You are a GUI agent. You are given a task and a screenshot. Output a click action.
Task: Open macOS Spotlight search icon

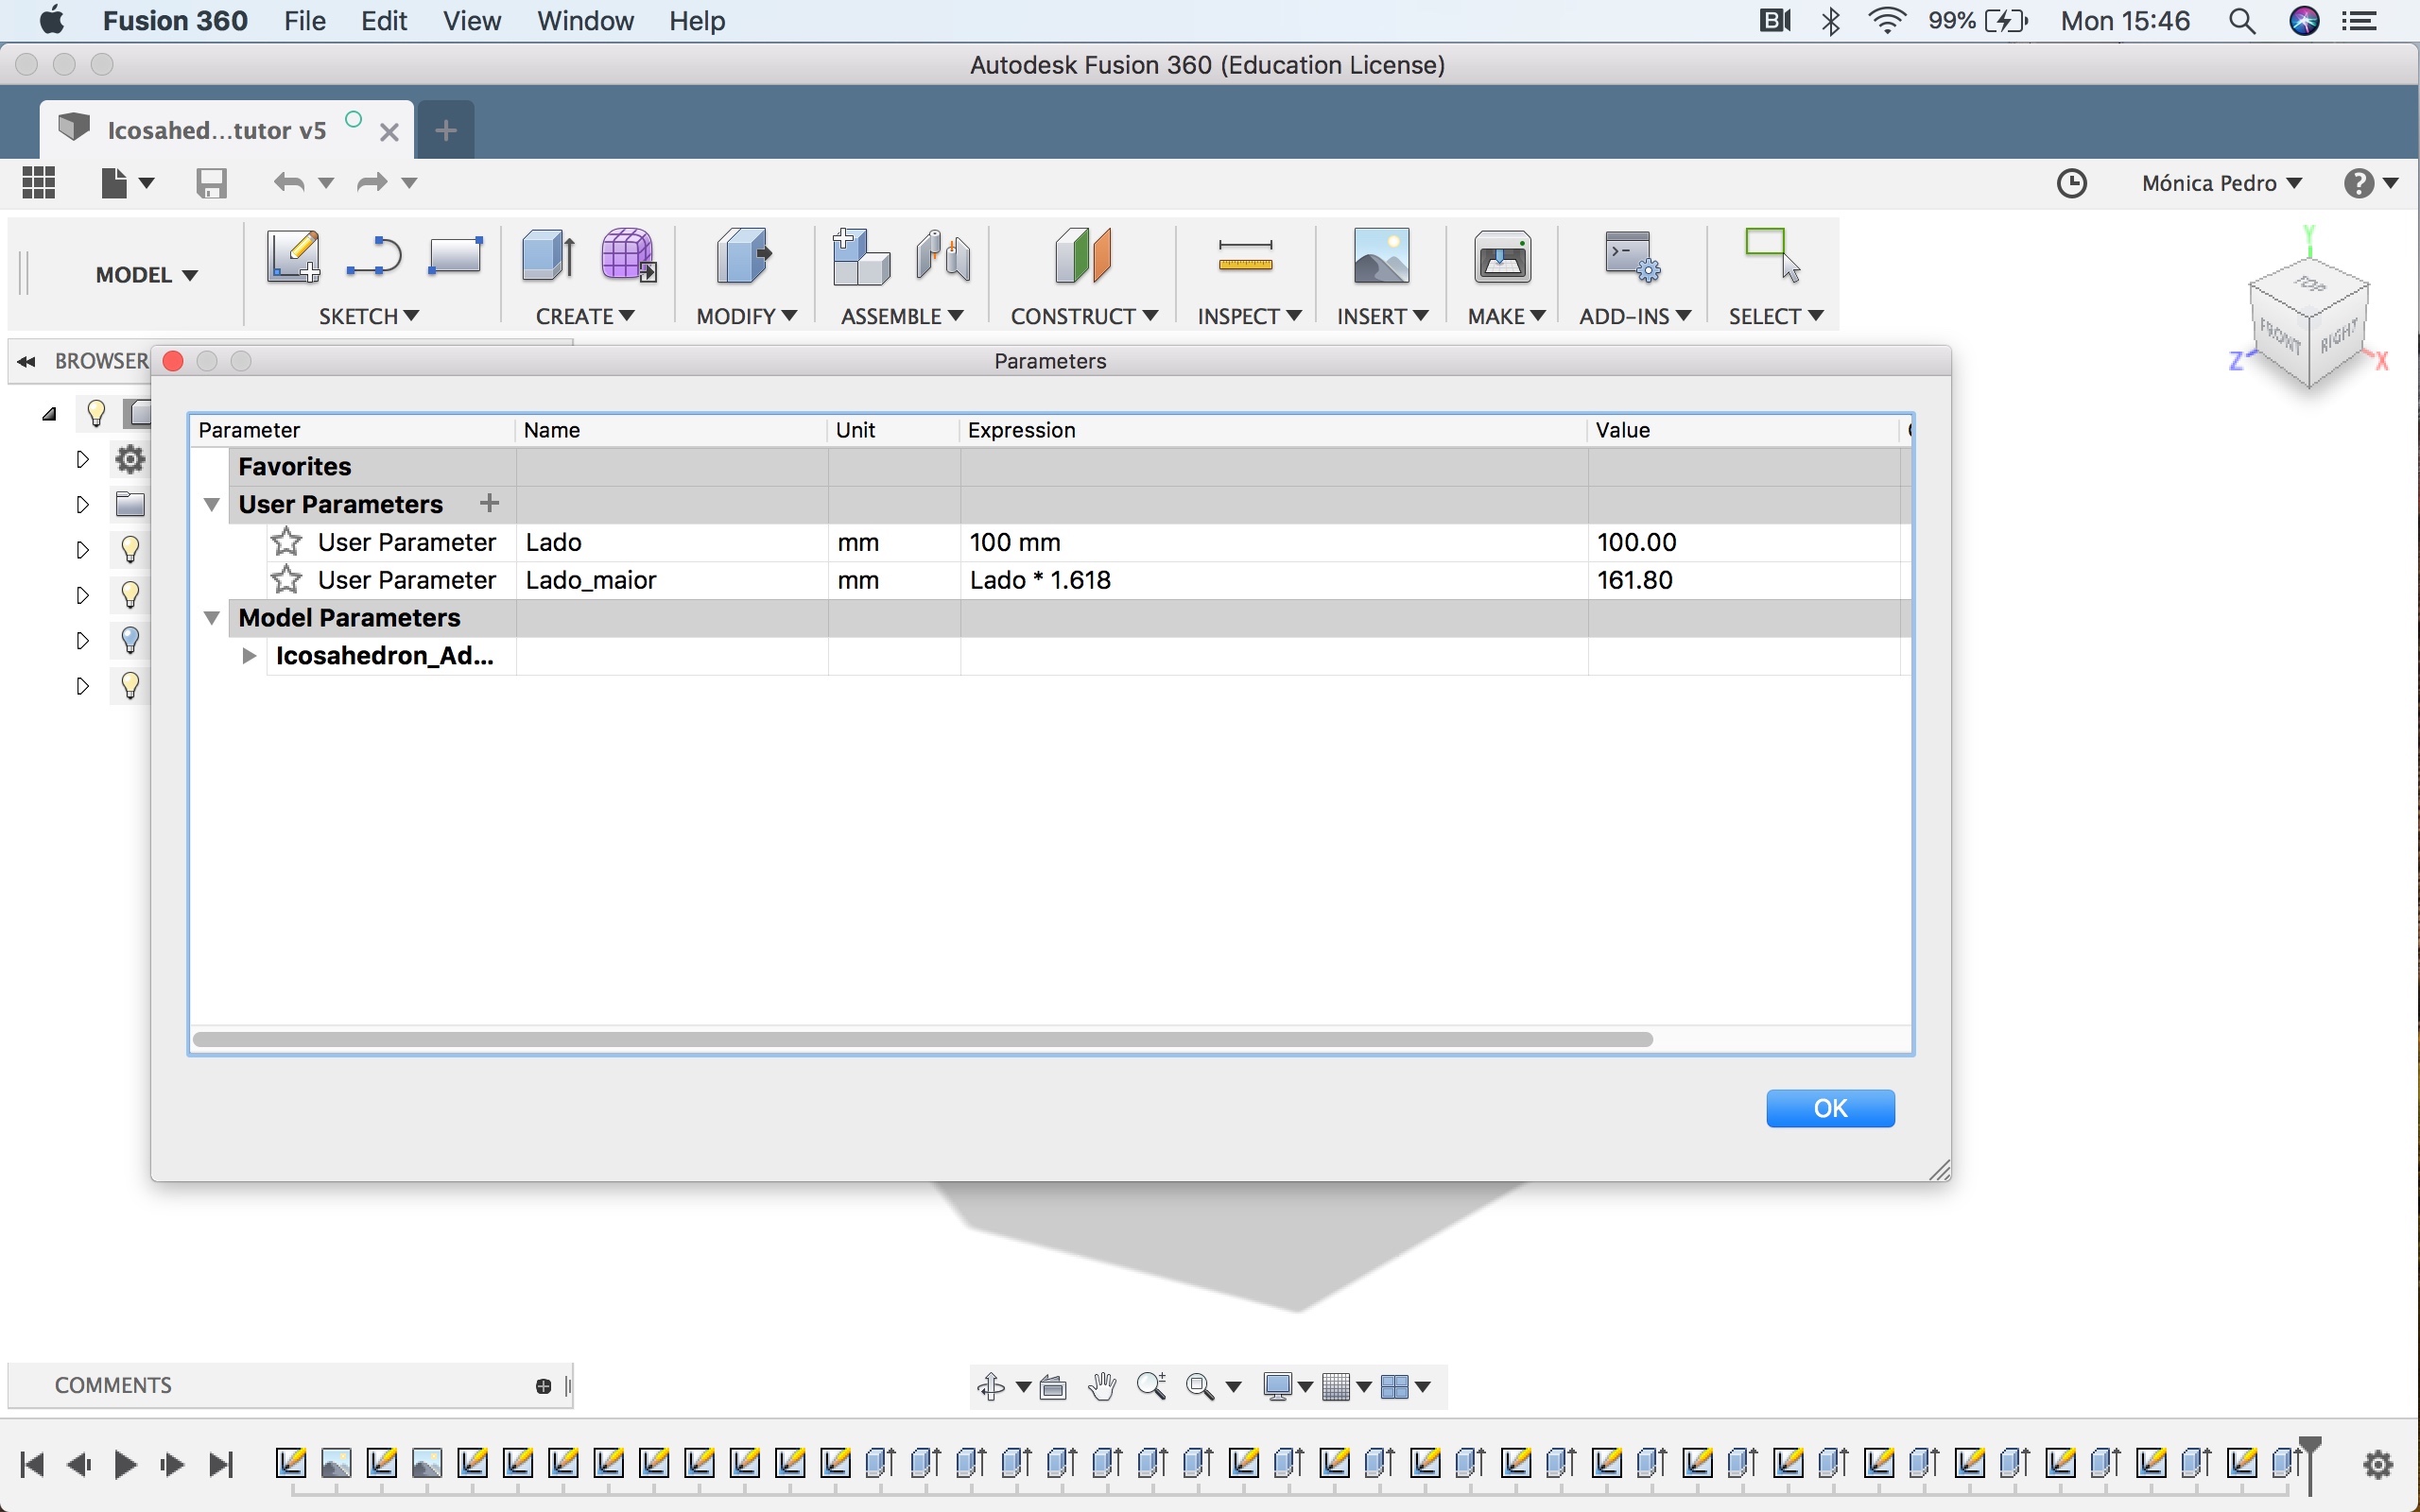pos(2242,21)
